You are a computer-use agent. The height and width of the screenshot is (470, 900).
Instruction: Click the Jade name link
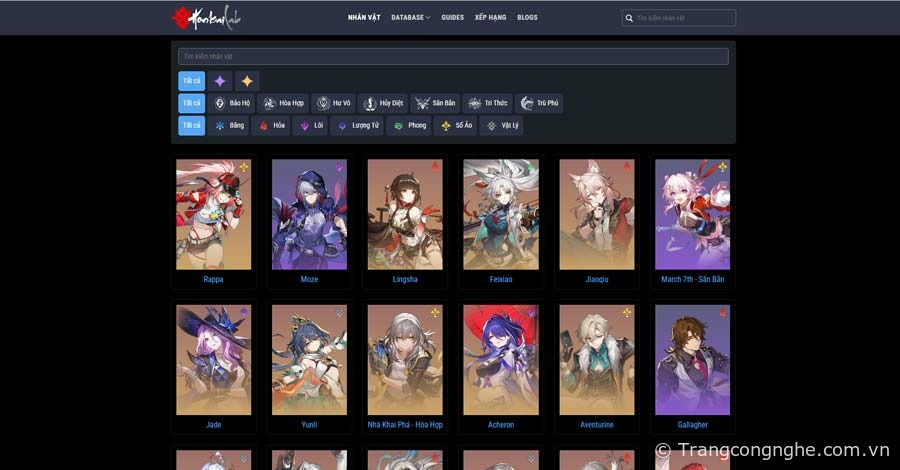[x=214, y=425]
